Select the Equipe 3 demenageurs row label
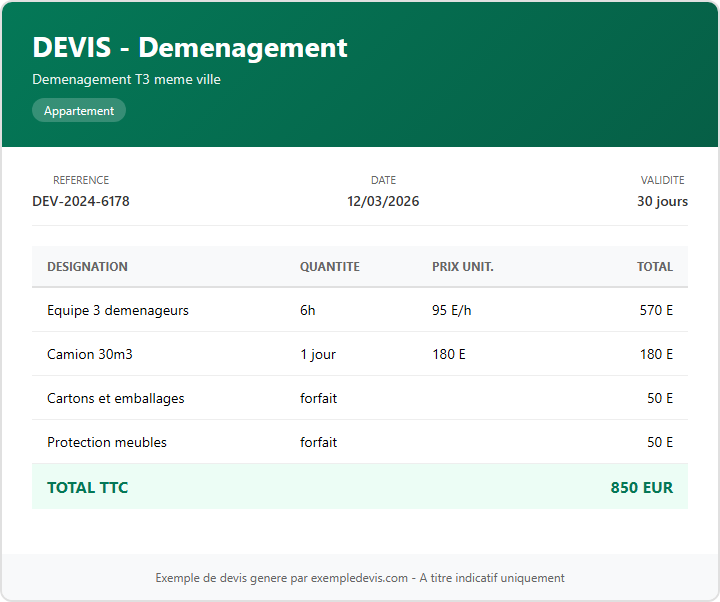This screenshot has width=720, height=602. (118, 310)
